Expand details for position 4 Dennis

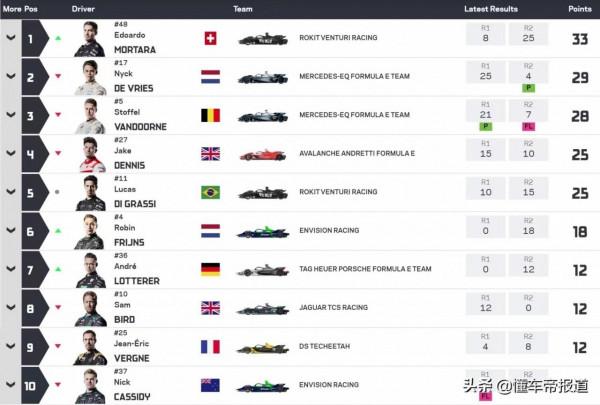[x=11, y=154]
